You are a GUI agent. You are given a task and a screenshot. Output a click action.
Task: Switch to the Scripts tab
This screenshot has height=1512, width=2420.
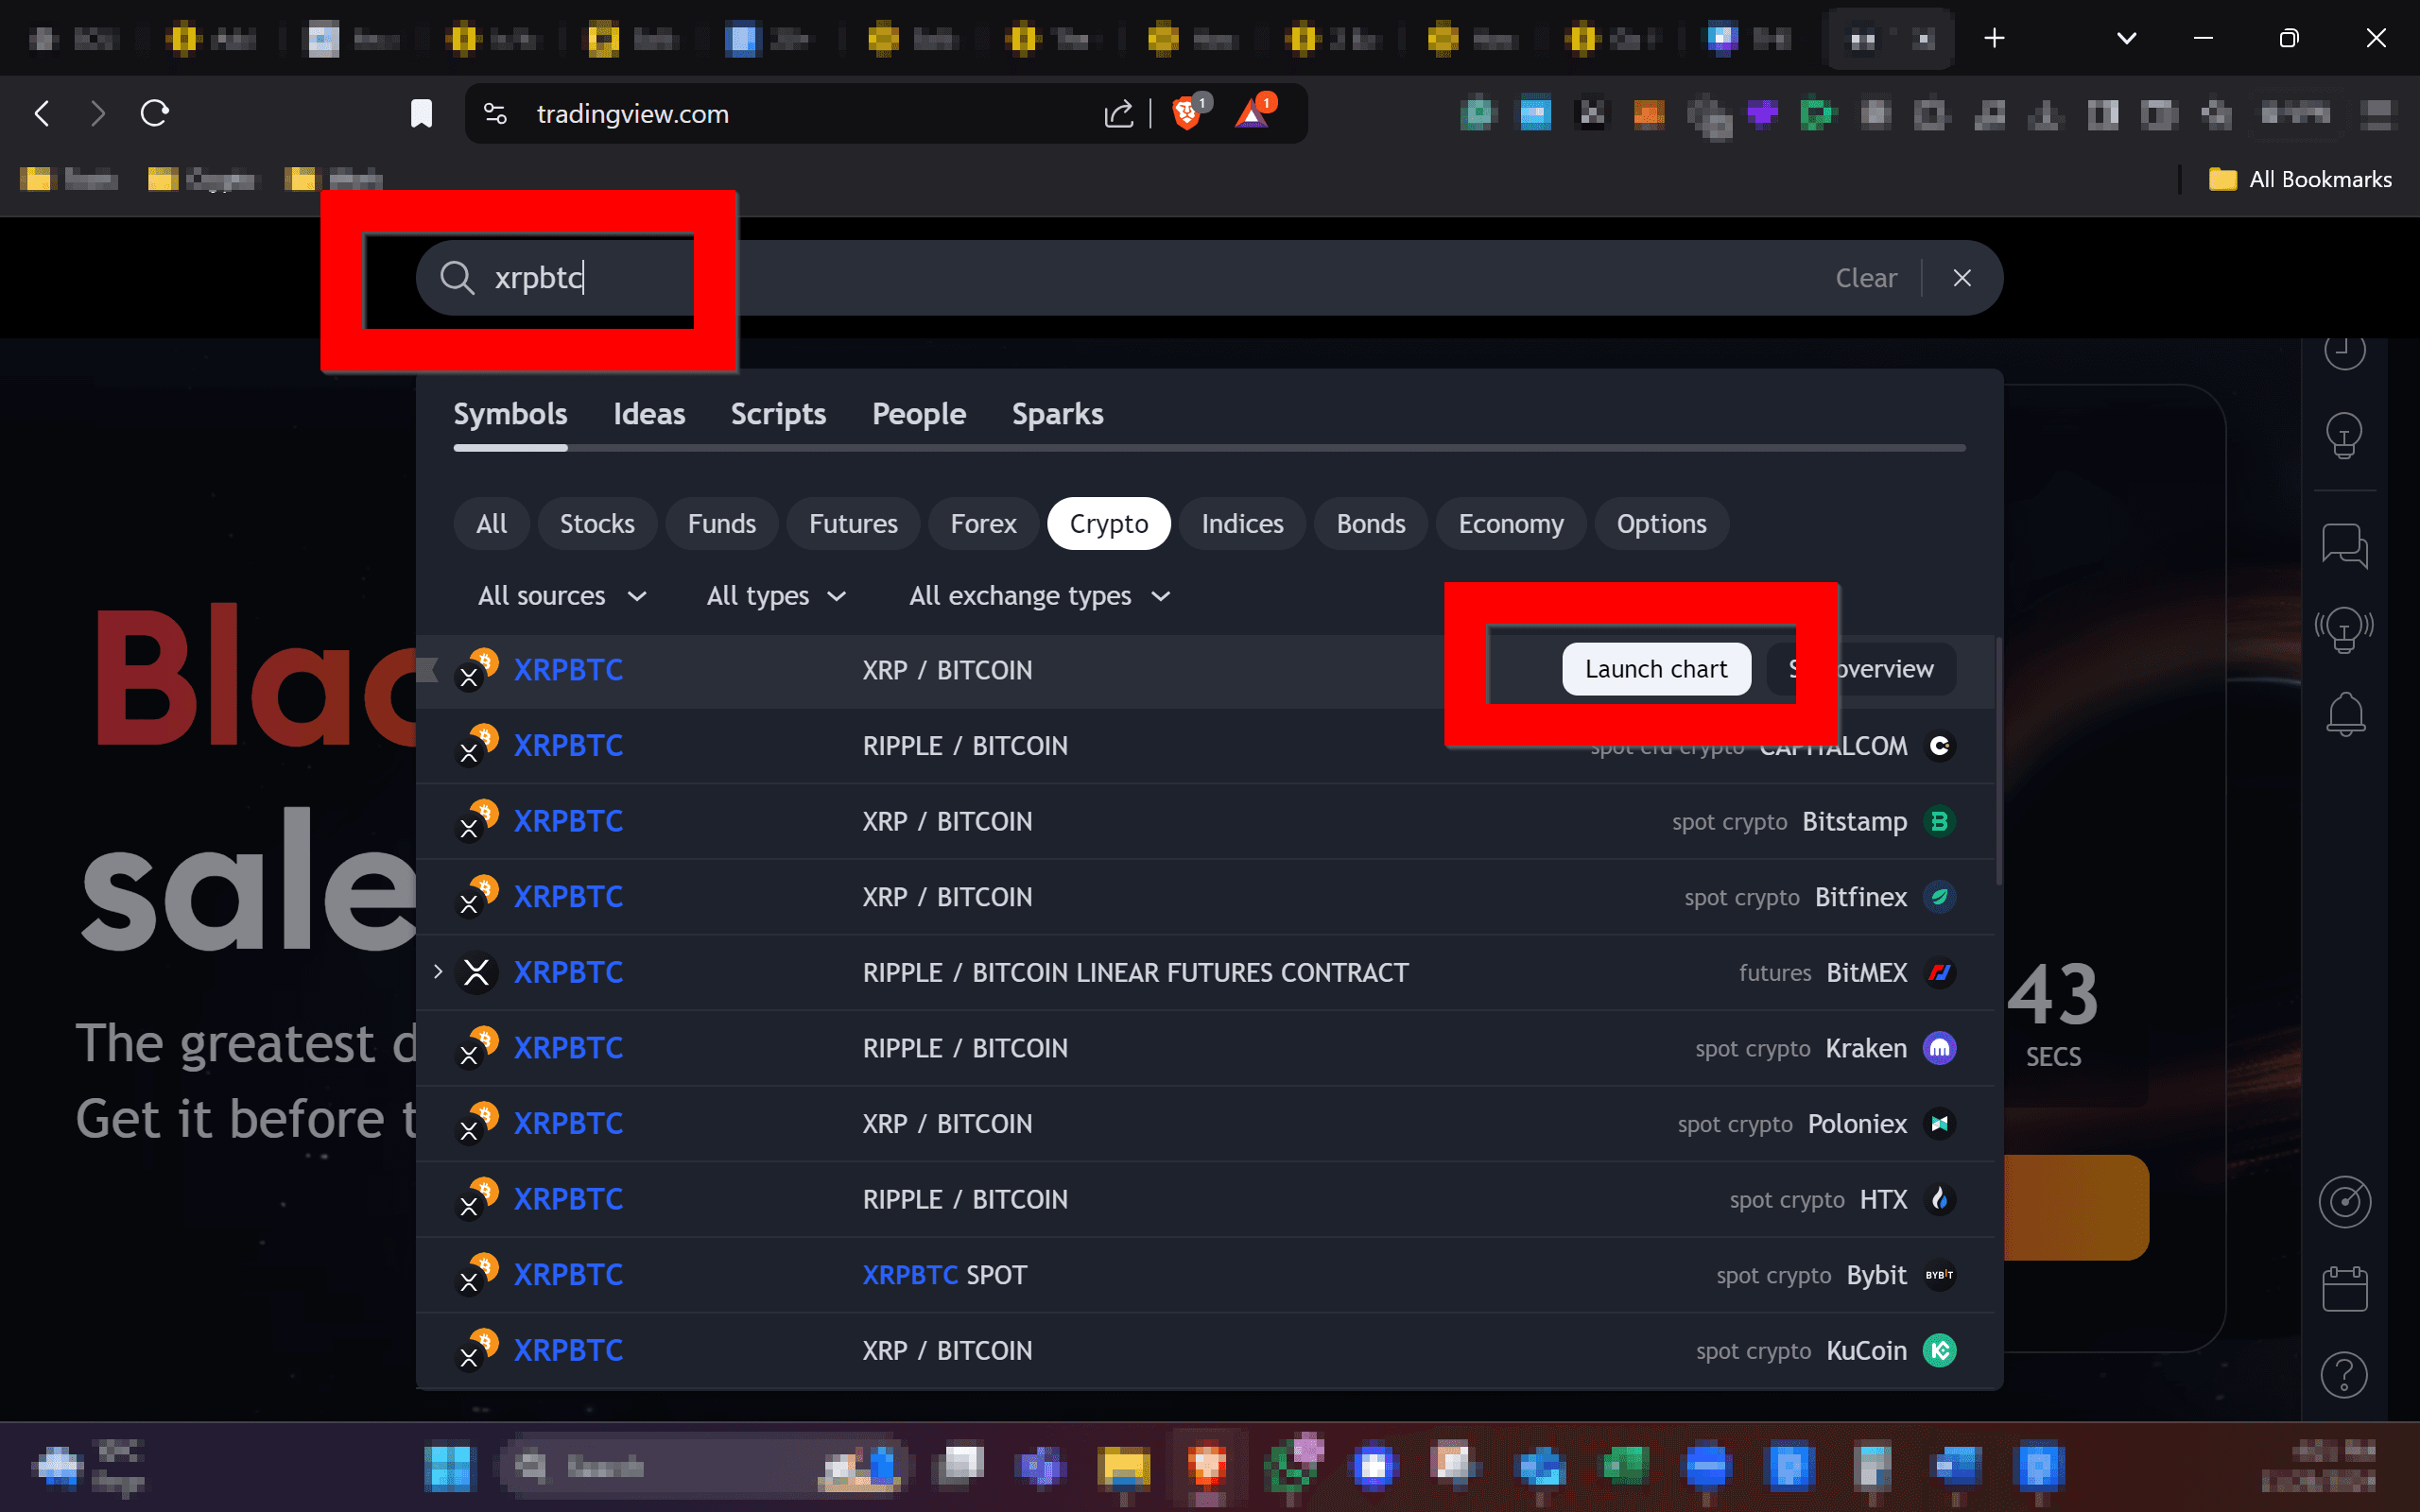(778, 414)
